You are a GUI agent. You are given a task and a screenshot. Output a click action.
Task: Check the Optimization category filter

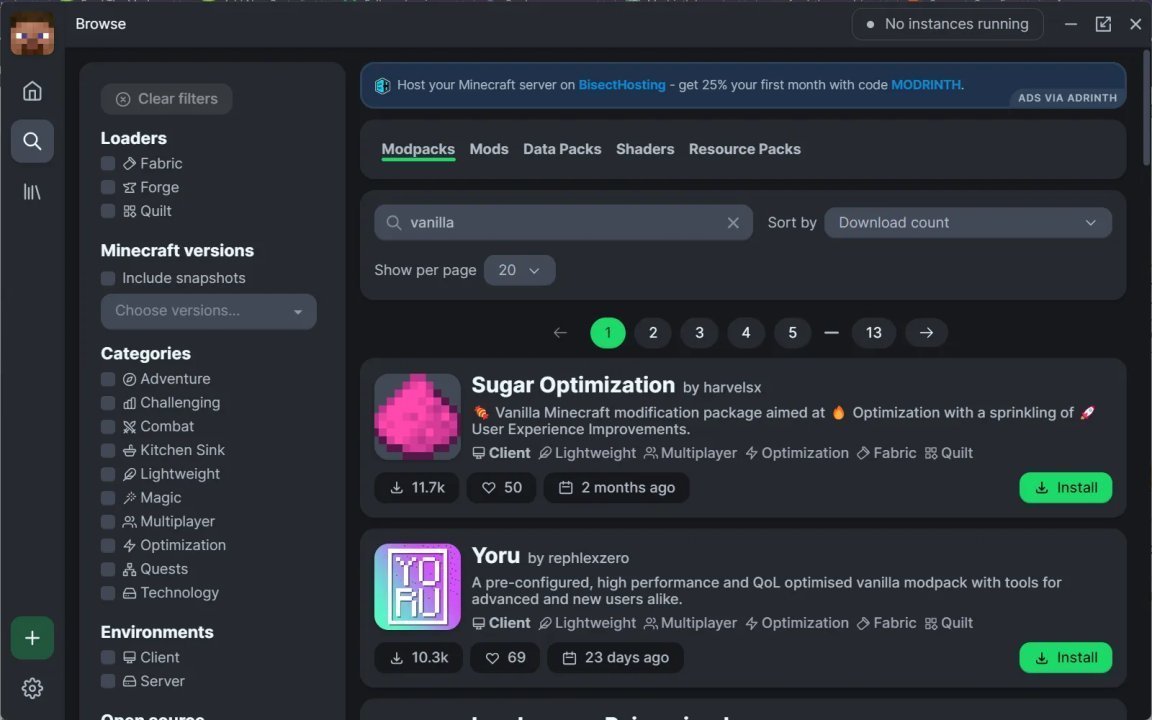point(108,546)
